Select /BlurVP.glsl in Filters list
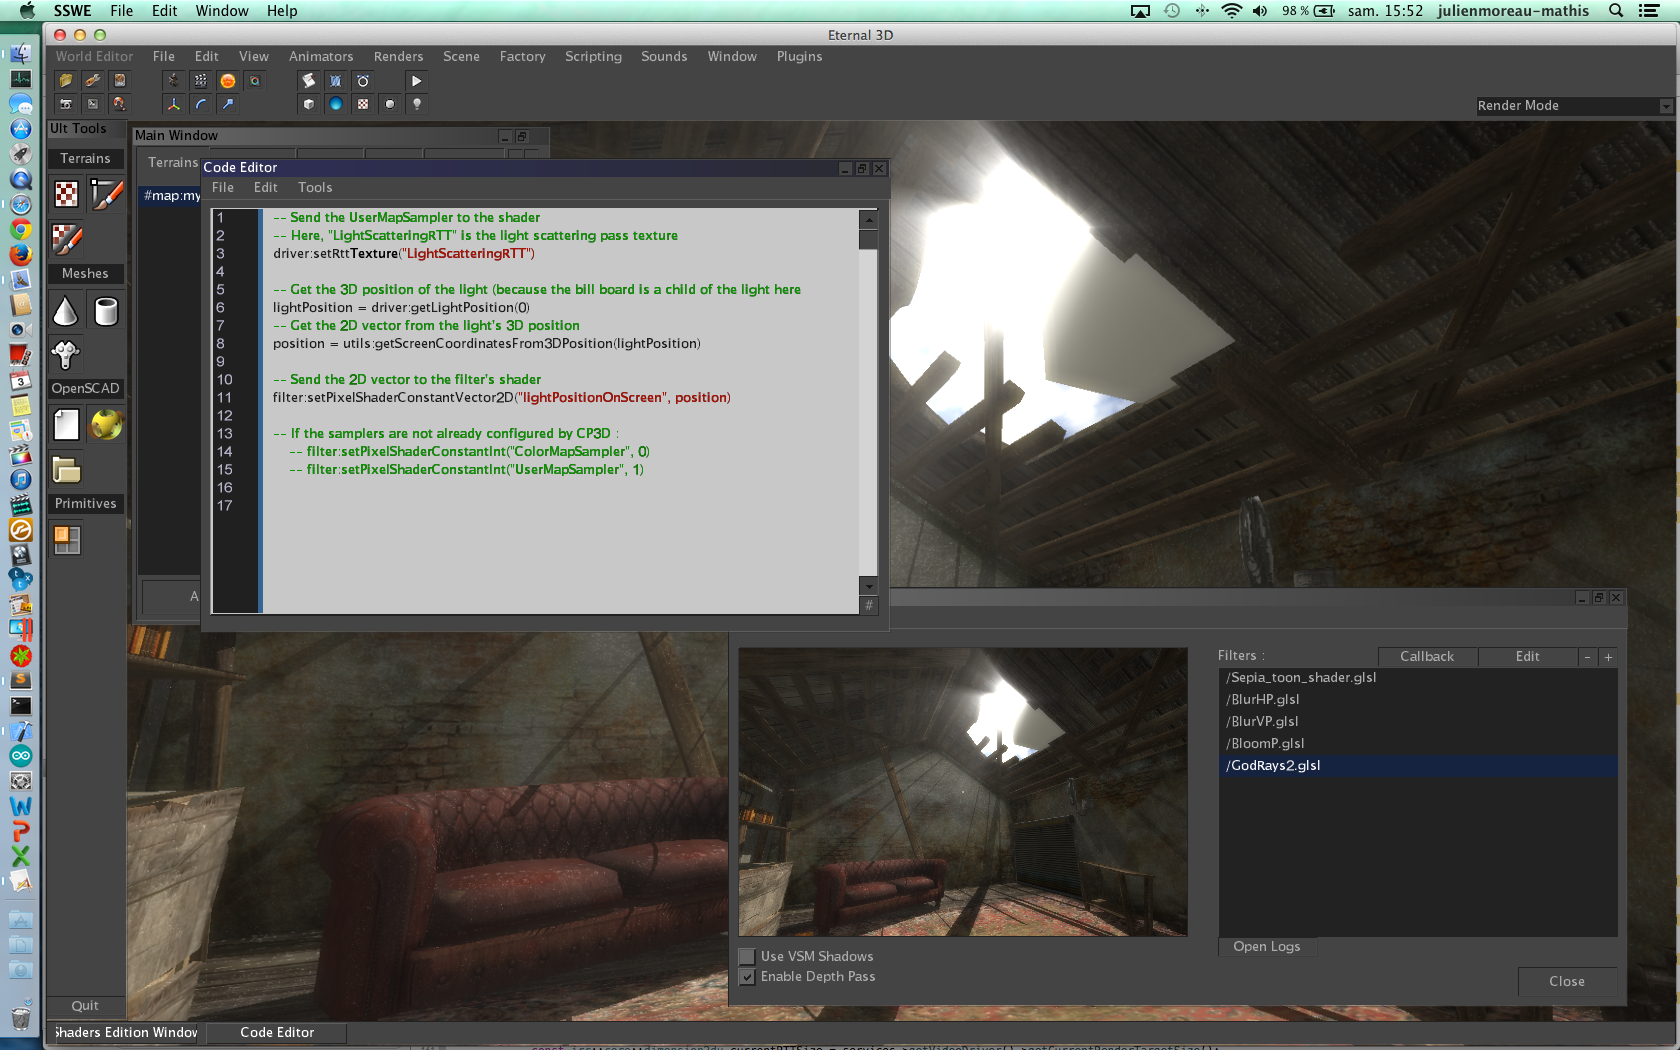The image size is (1680, 1050). 1418,721
